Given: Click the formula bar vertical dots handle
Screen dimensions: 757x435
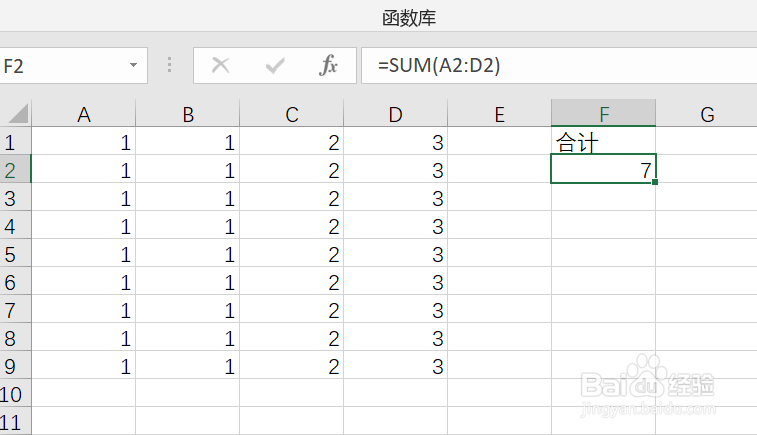Looking at the screenshot, I should point(169,66).
